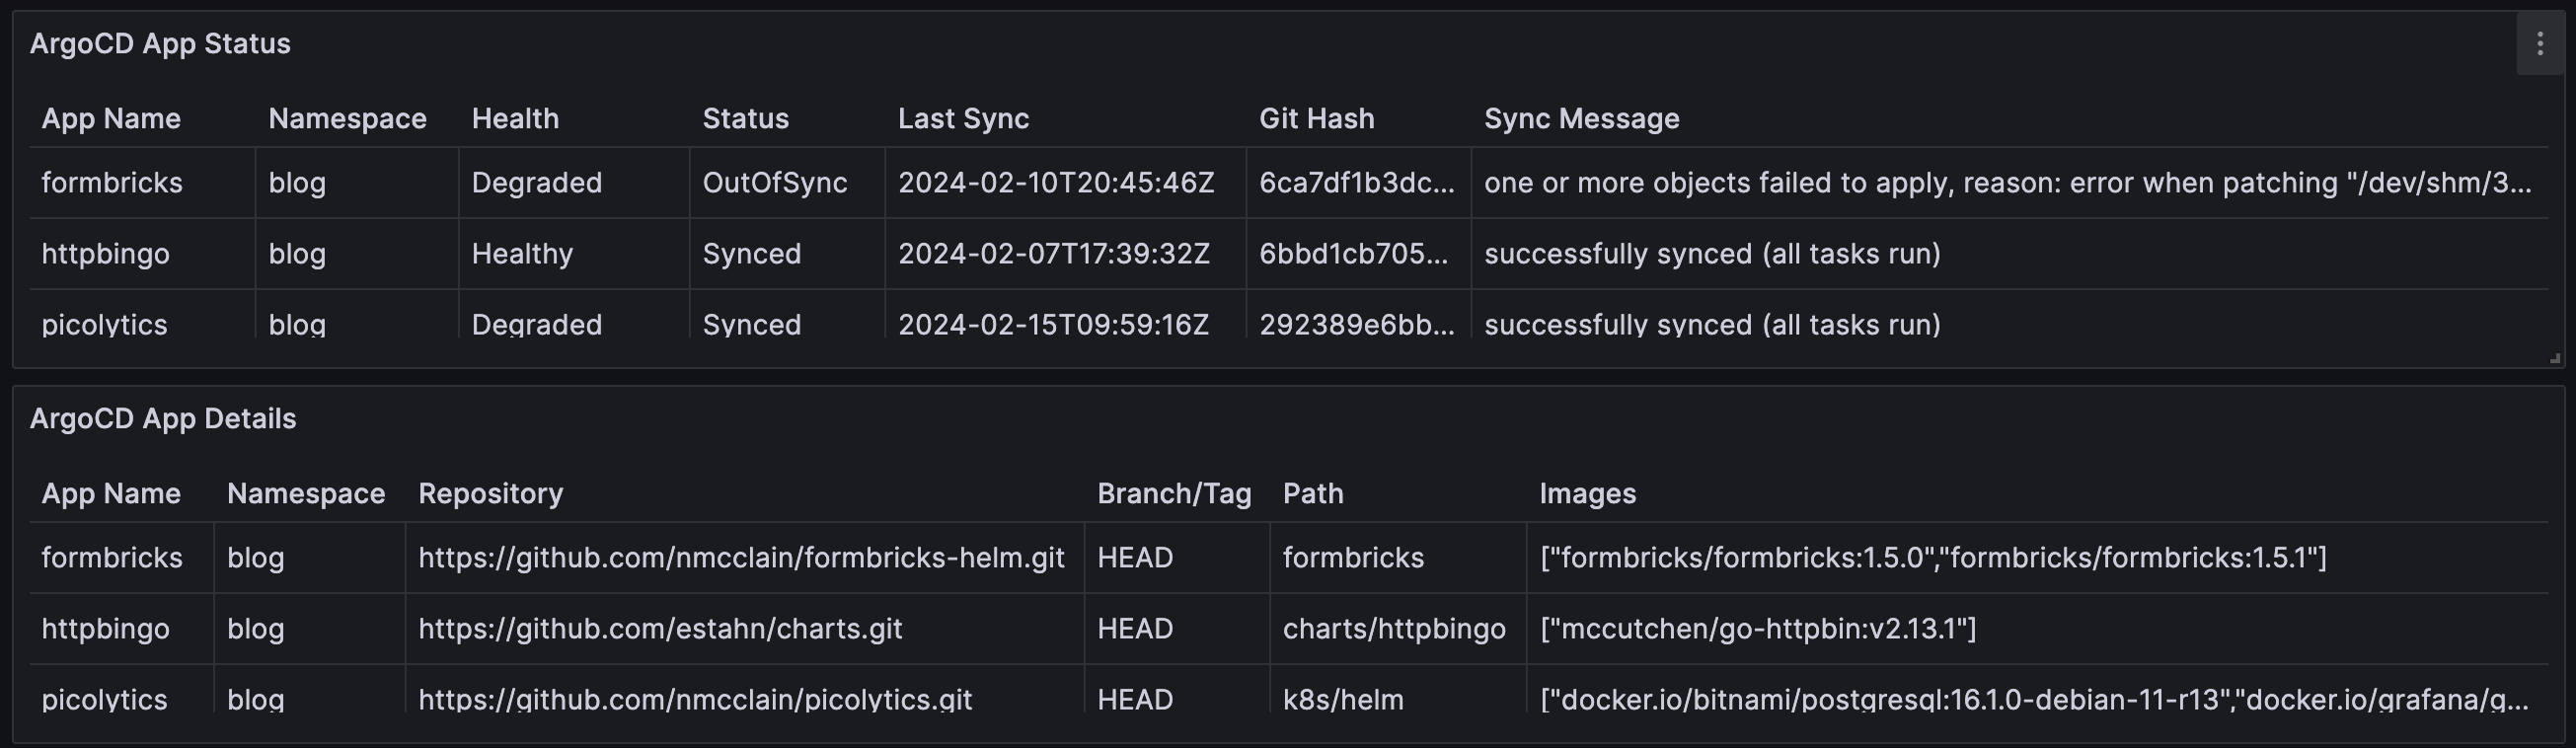Screen dimensions: 2576x748
Task: Click blog namespace in httpbingo details row
Action: pos(255,629)
